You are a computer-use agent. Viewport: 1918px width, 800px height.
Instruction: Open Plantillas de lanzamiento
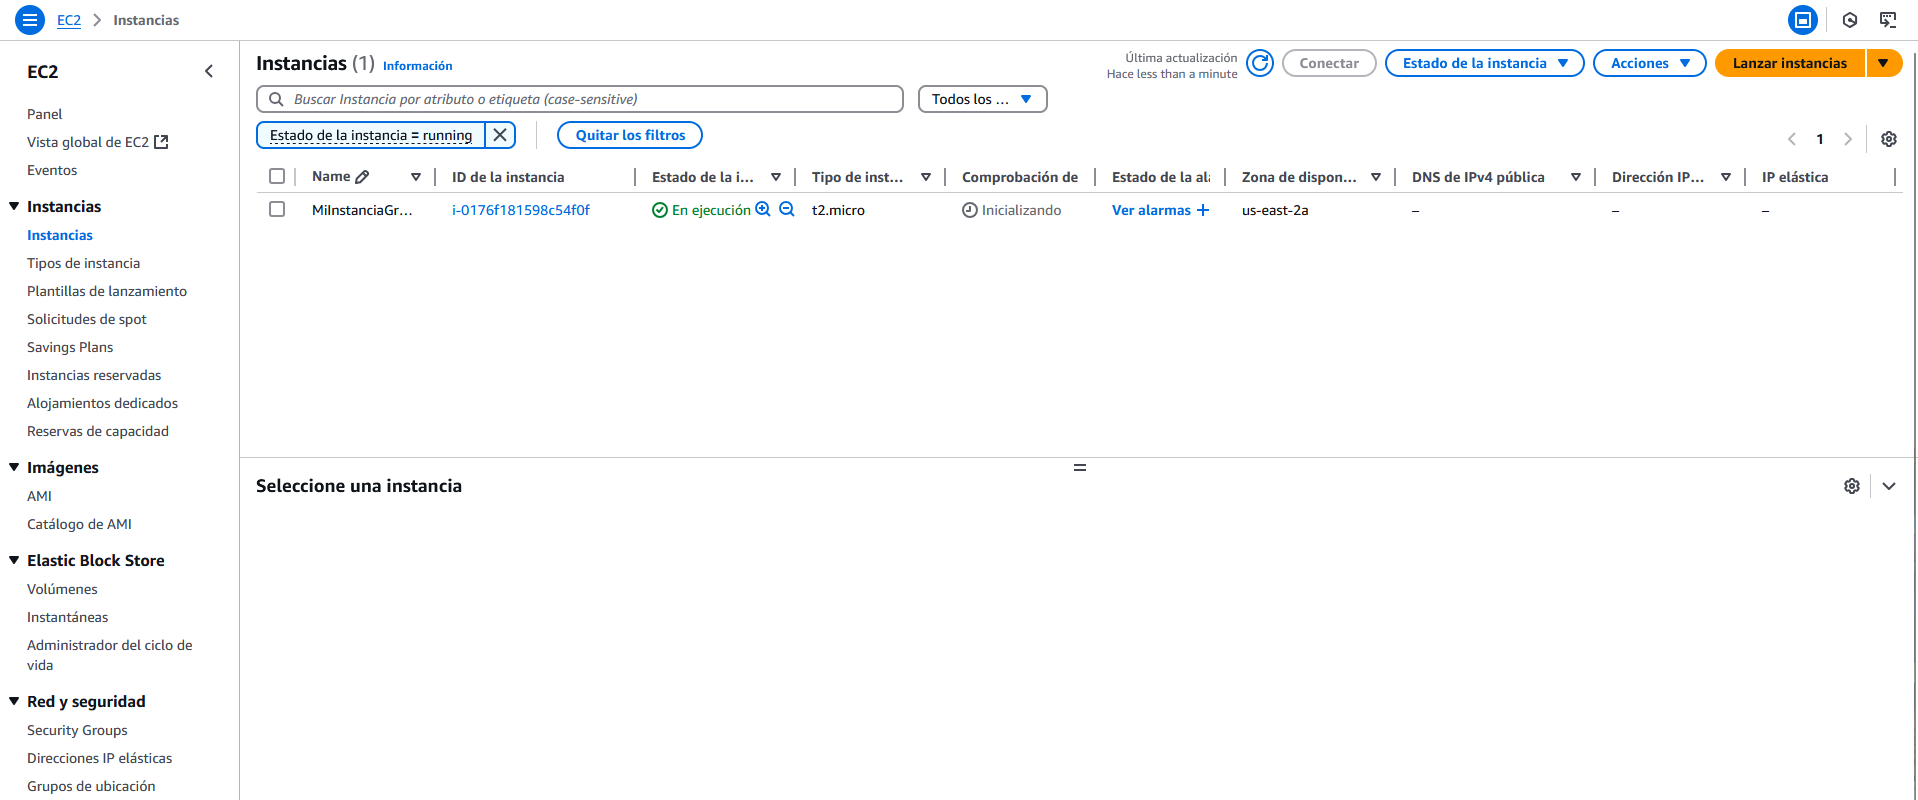click(x=107, y=291)
